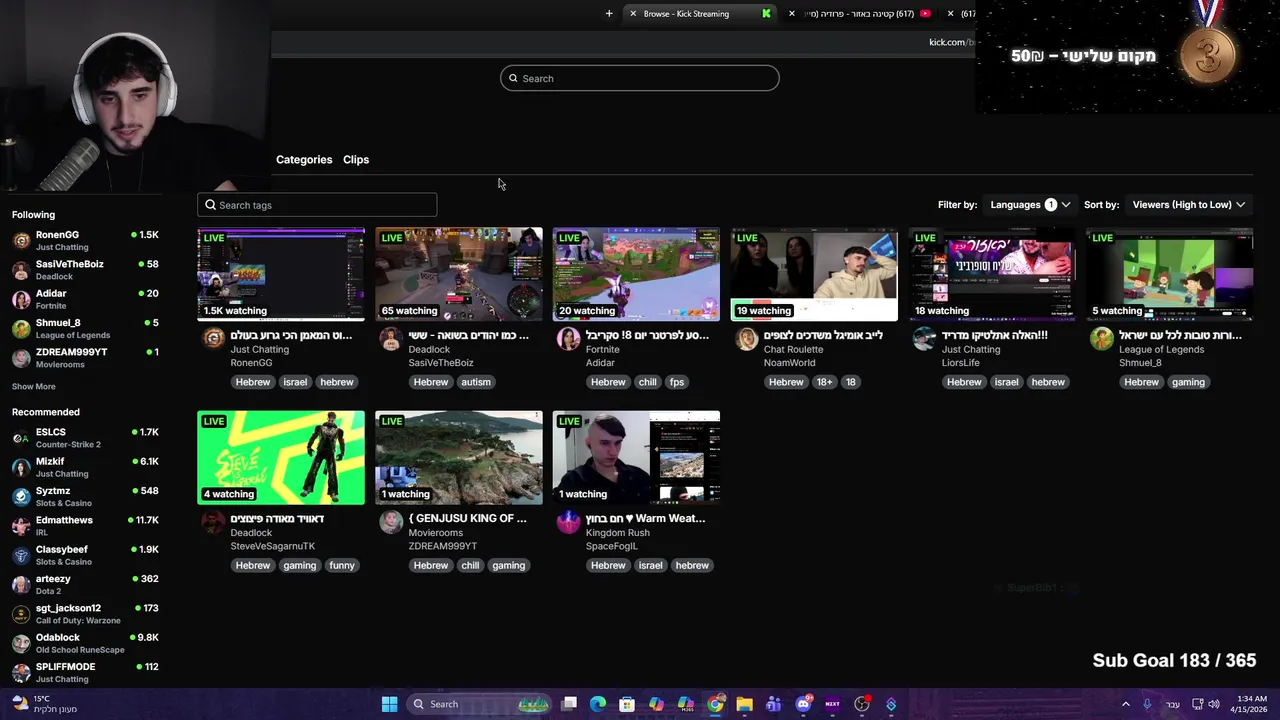
Task: Open Edmatthews channel avatar in Recommended
Action: click(x=21, y=526)
